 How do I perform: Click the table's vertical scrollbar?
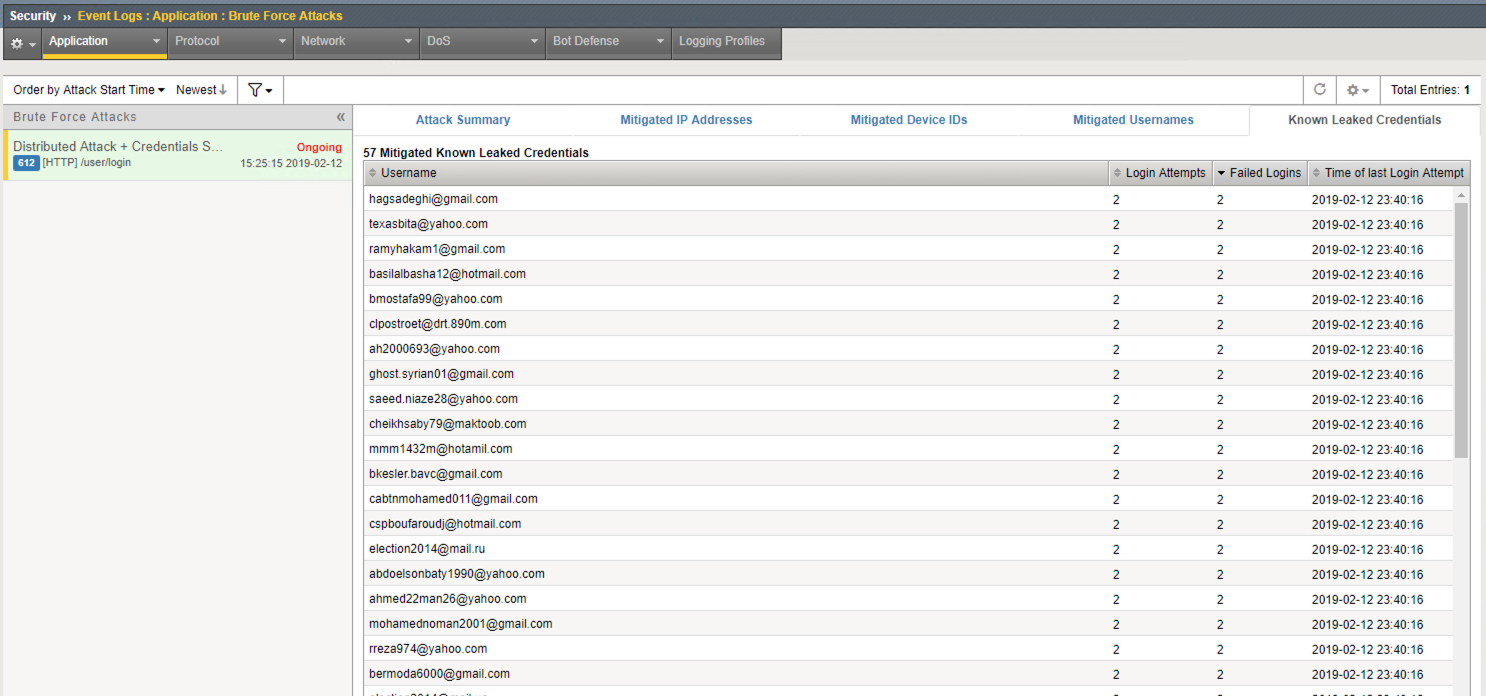1461,330
